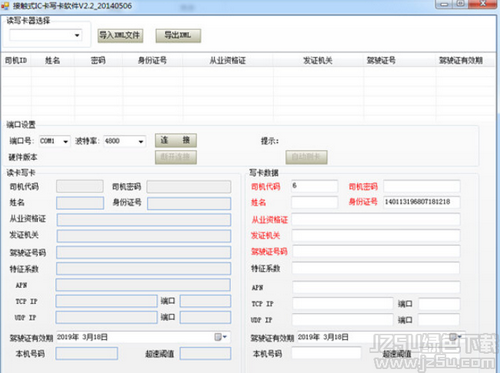Click the 写卡 UDP IP address field

[x=343, y=320]
